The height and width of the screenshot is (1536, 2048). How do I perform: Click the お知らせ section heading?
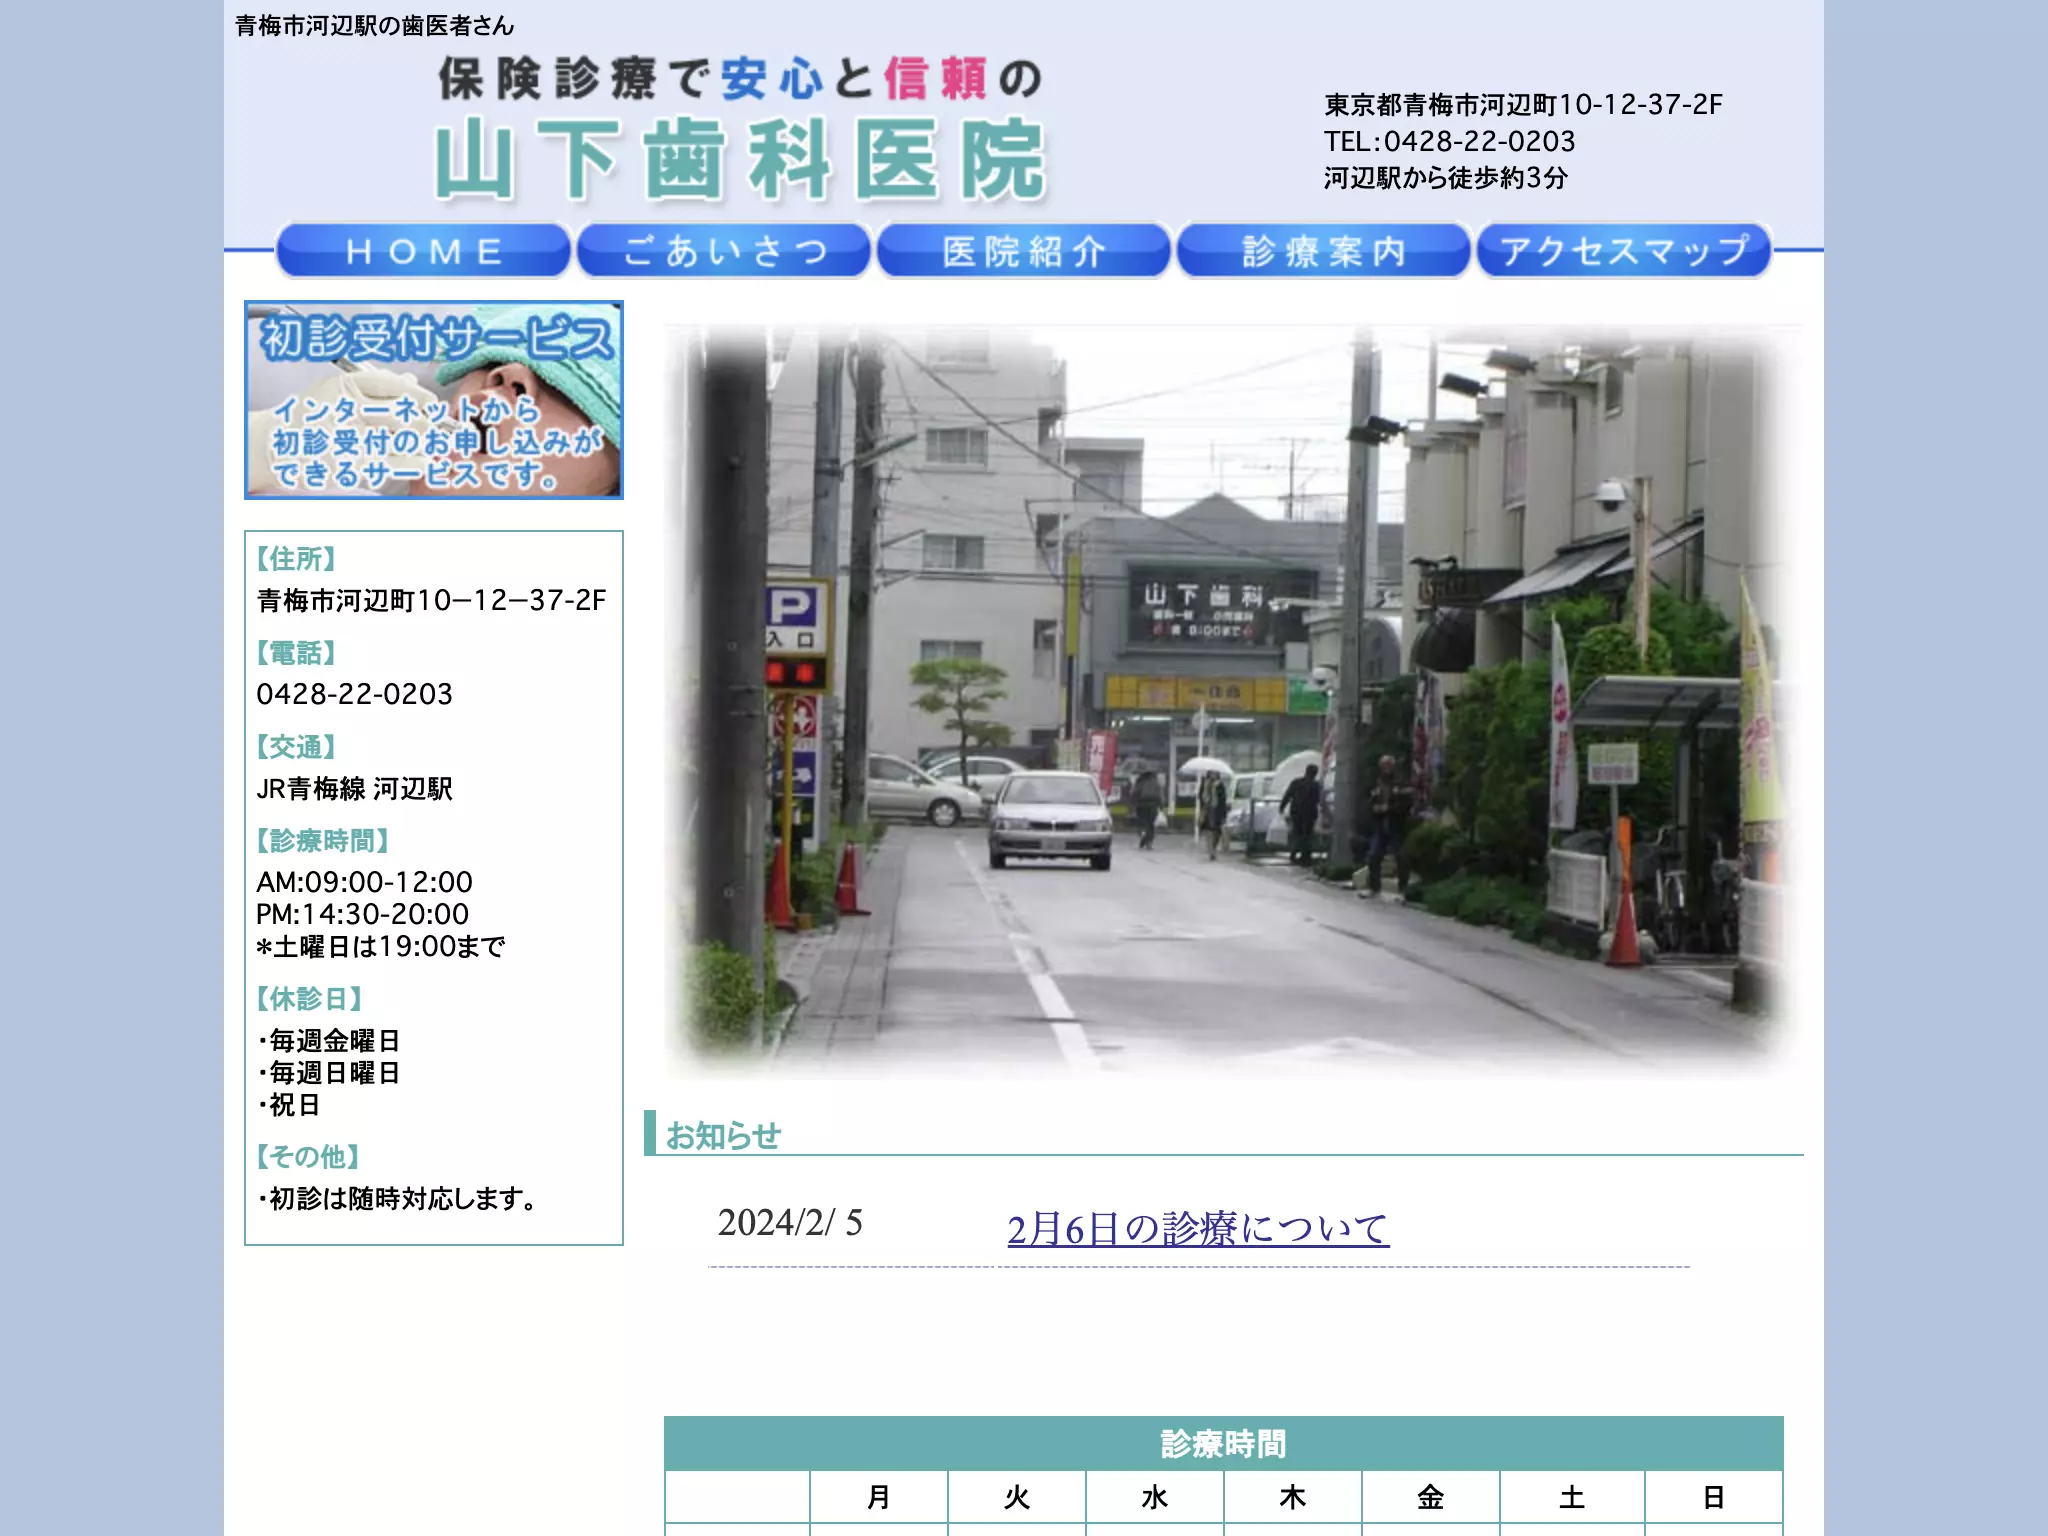(x=722, y=1136)
